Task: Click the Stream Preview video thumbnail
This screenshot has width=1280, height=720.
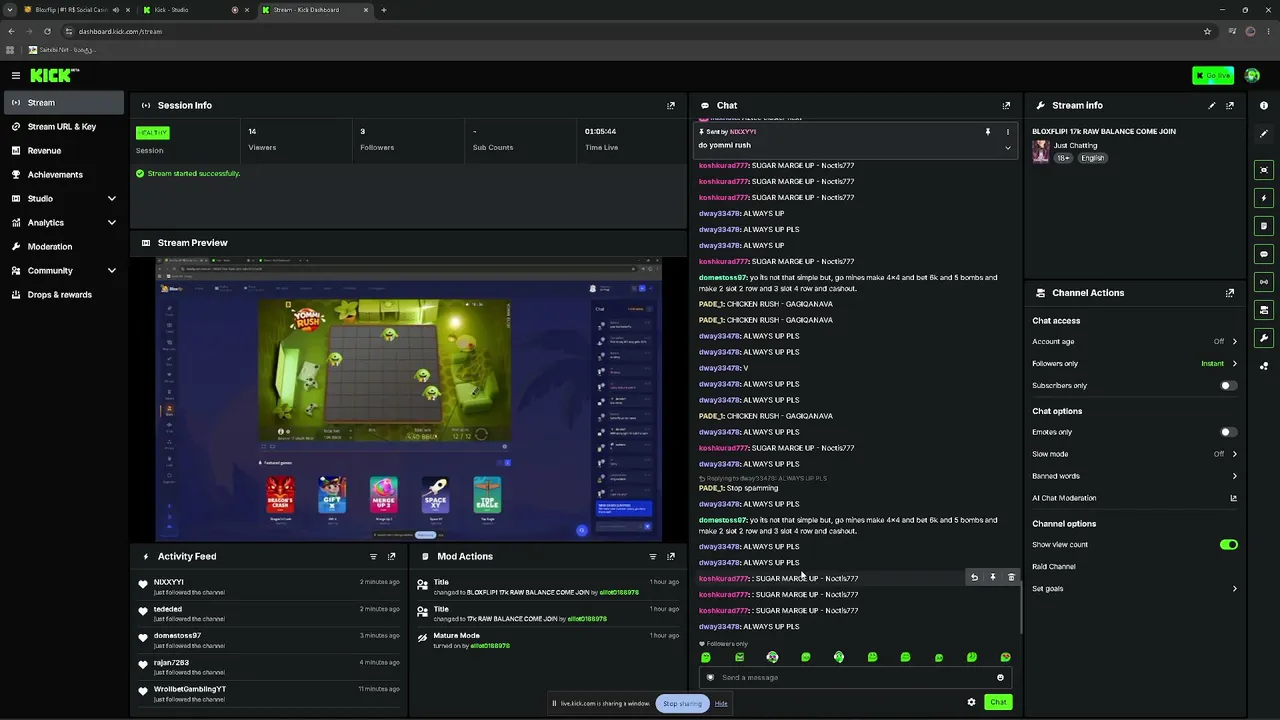Action: tap(408, 399)
